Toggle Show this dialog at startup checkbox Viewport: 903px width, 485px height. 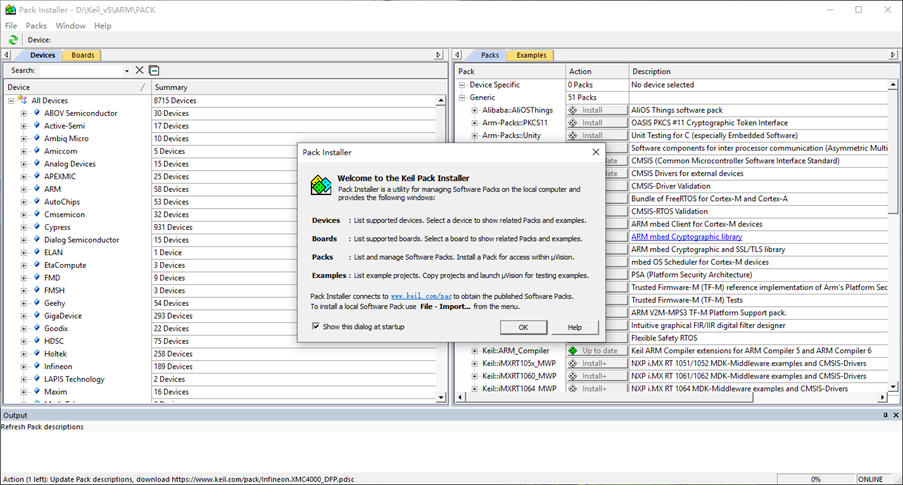316,326
